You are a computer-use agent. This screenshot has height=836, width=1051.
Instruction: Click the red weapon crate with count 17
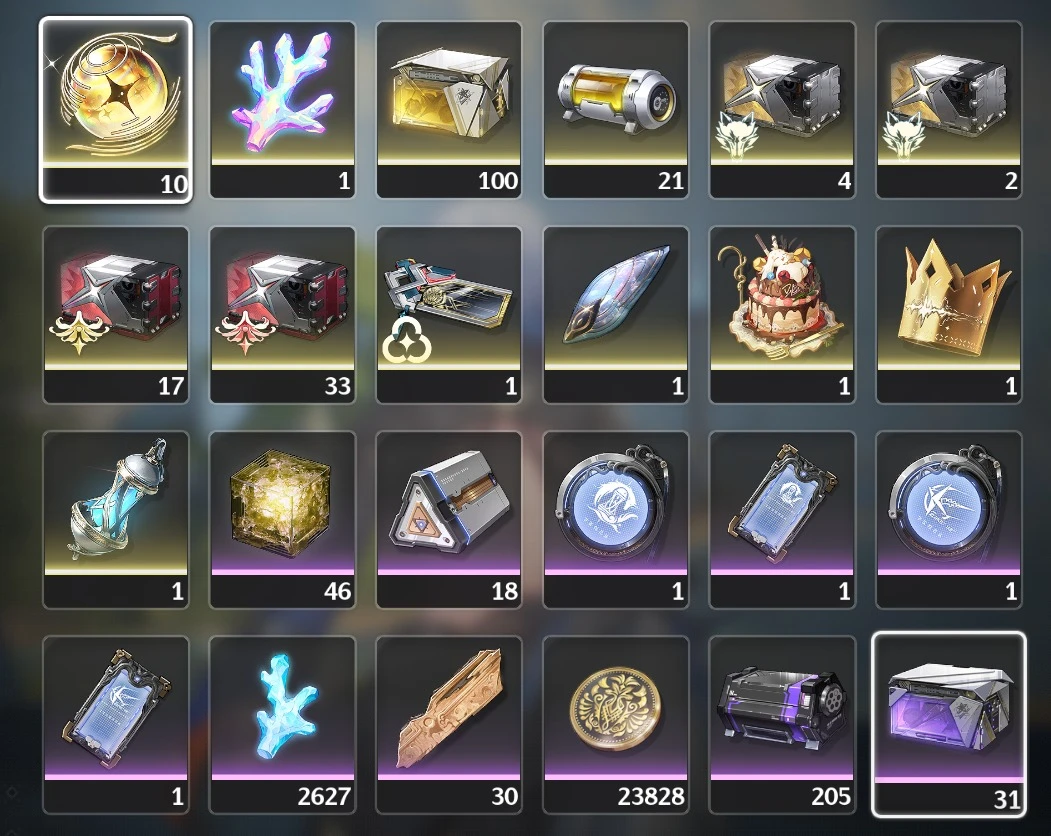(116, 315)
